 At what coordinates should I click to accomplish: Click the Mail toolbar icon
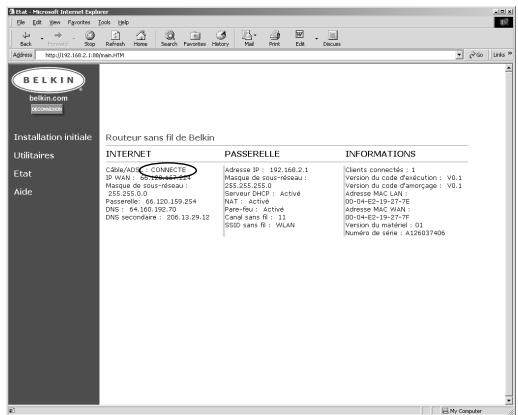coord(248,39)
